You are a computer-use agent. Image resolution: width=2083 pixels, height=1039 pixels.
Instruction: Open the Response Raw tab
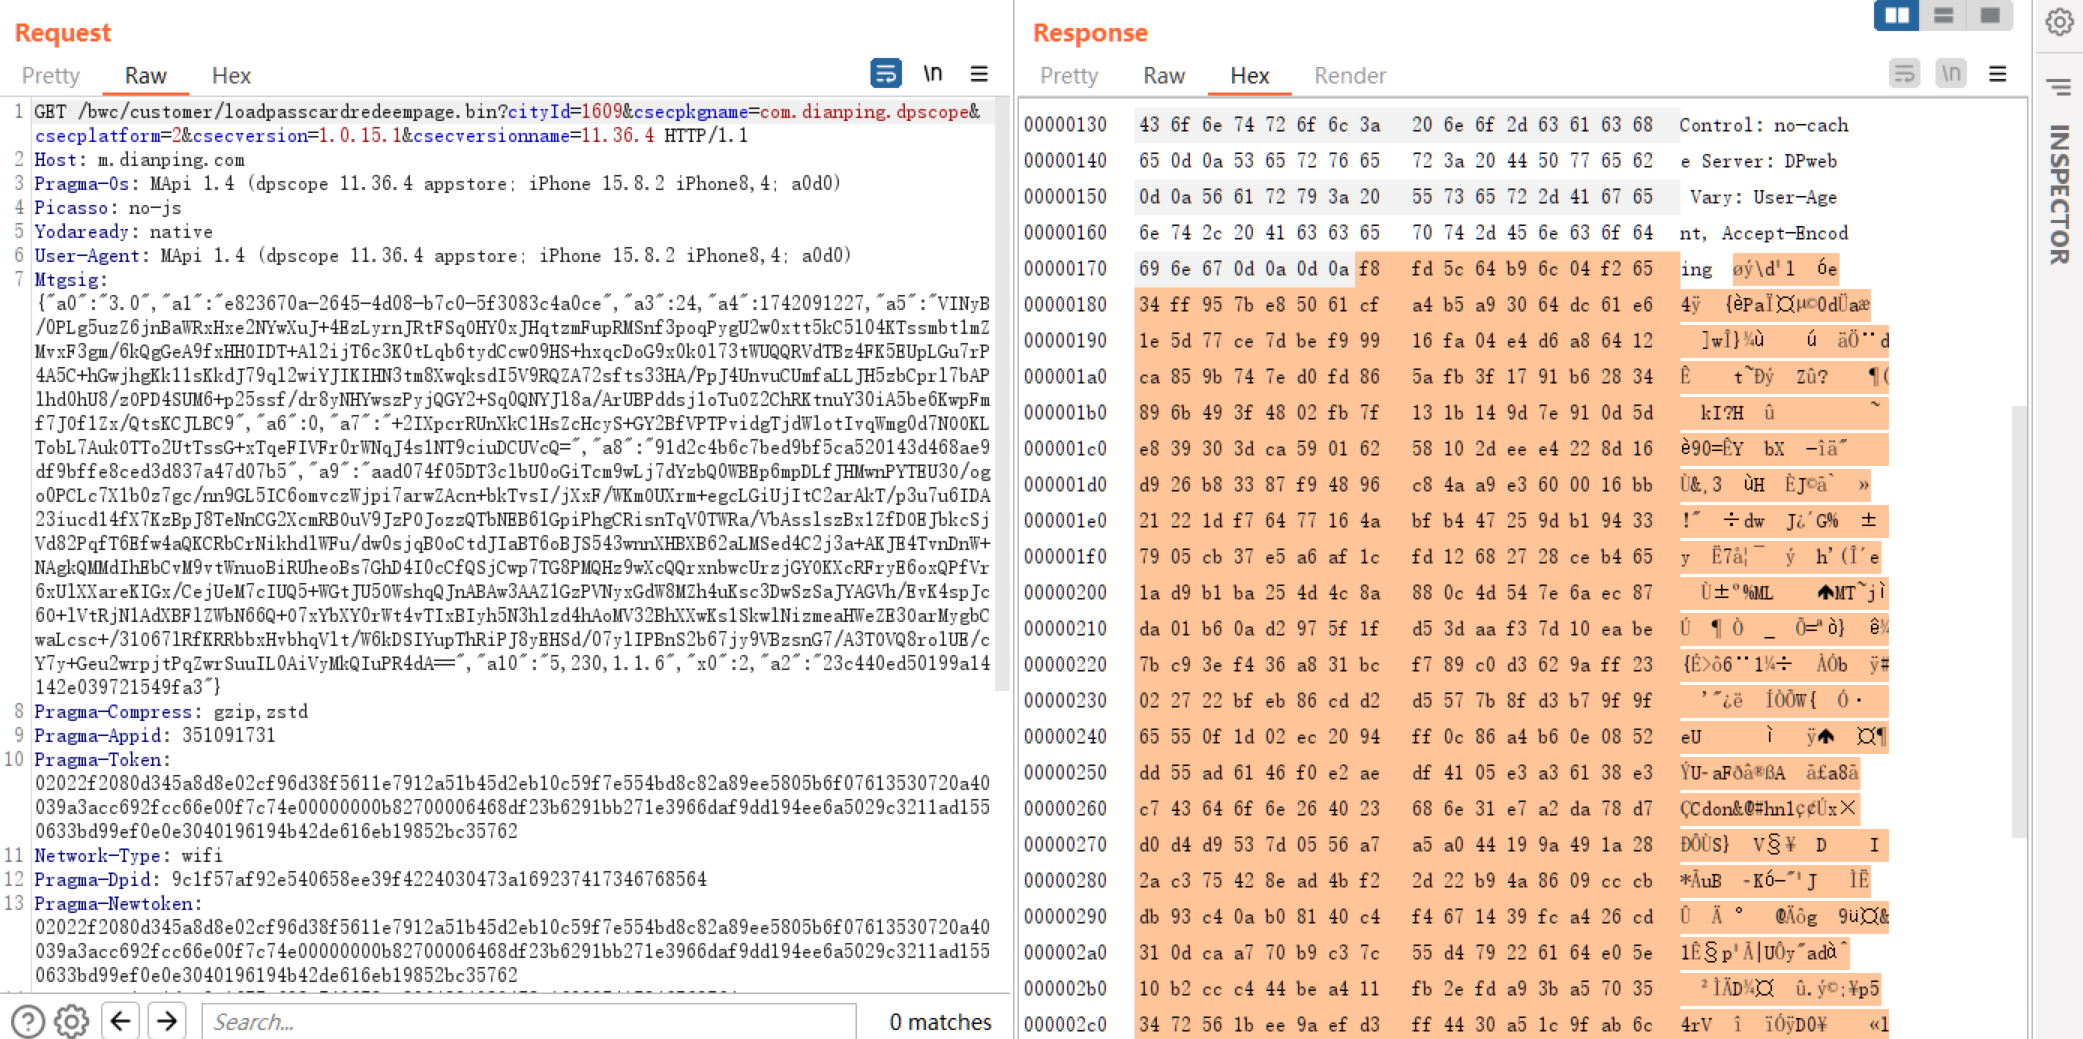pos(1163,76)
